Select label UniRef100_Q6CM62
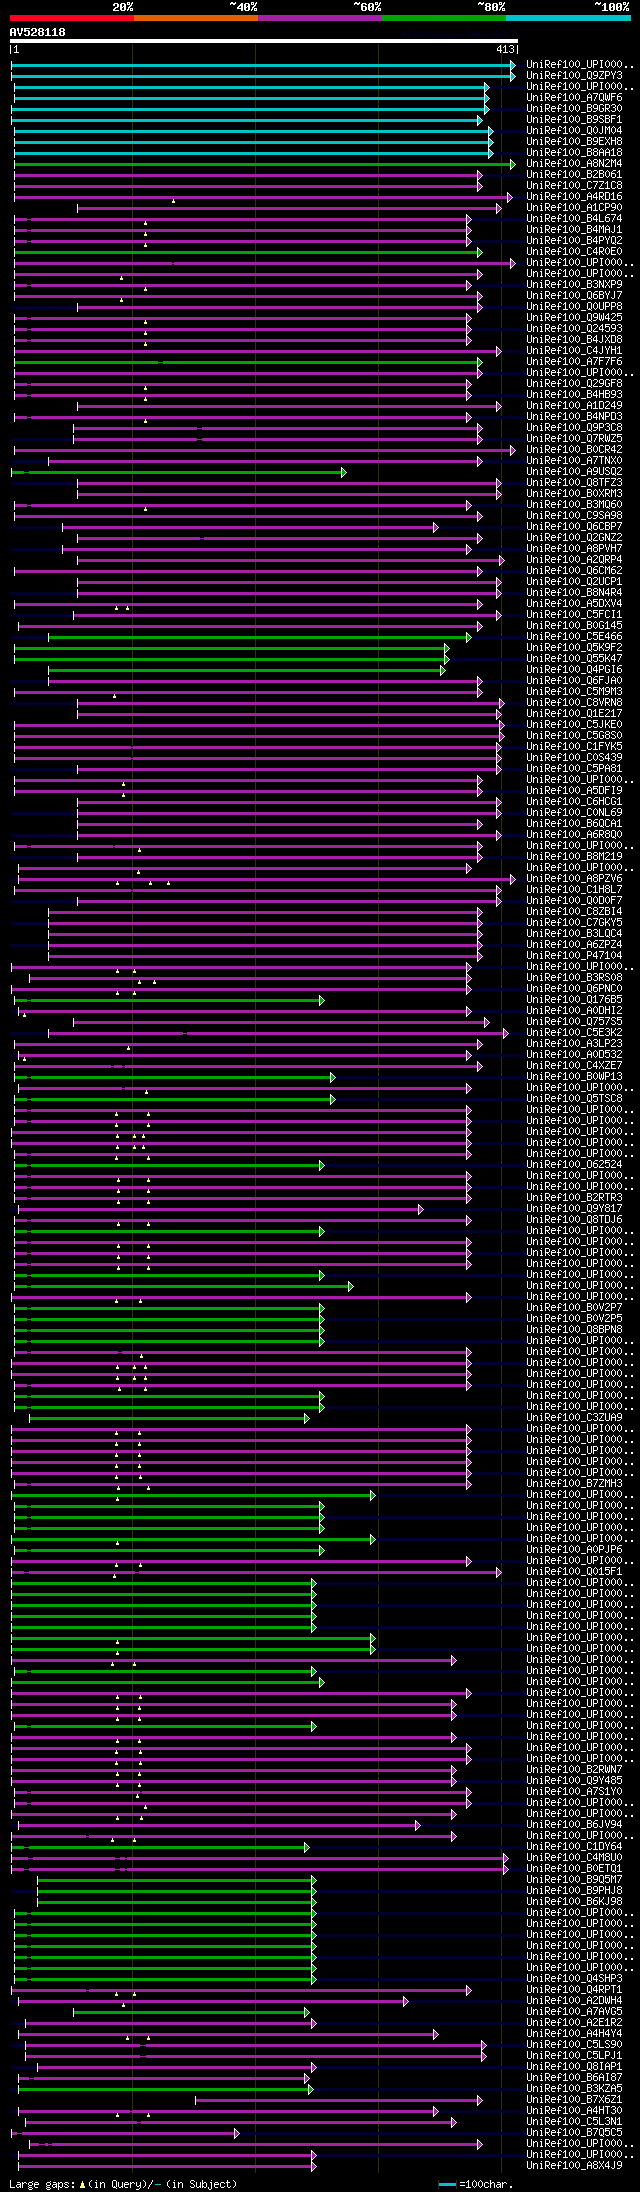Screen dimensions: 640x2192 click(574, 570)
